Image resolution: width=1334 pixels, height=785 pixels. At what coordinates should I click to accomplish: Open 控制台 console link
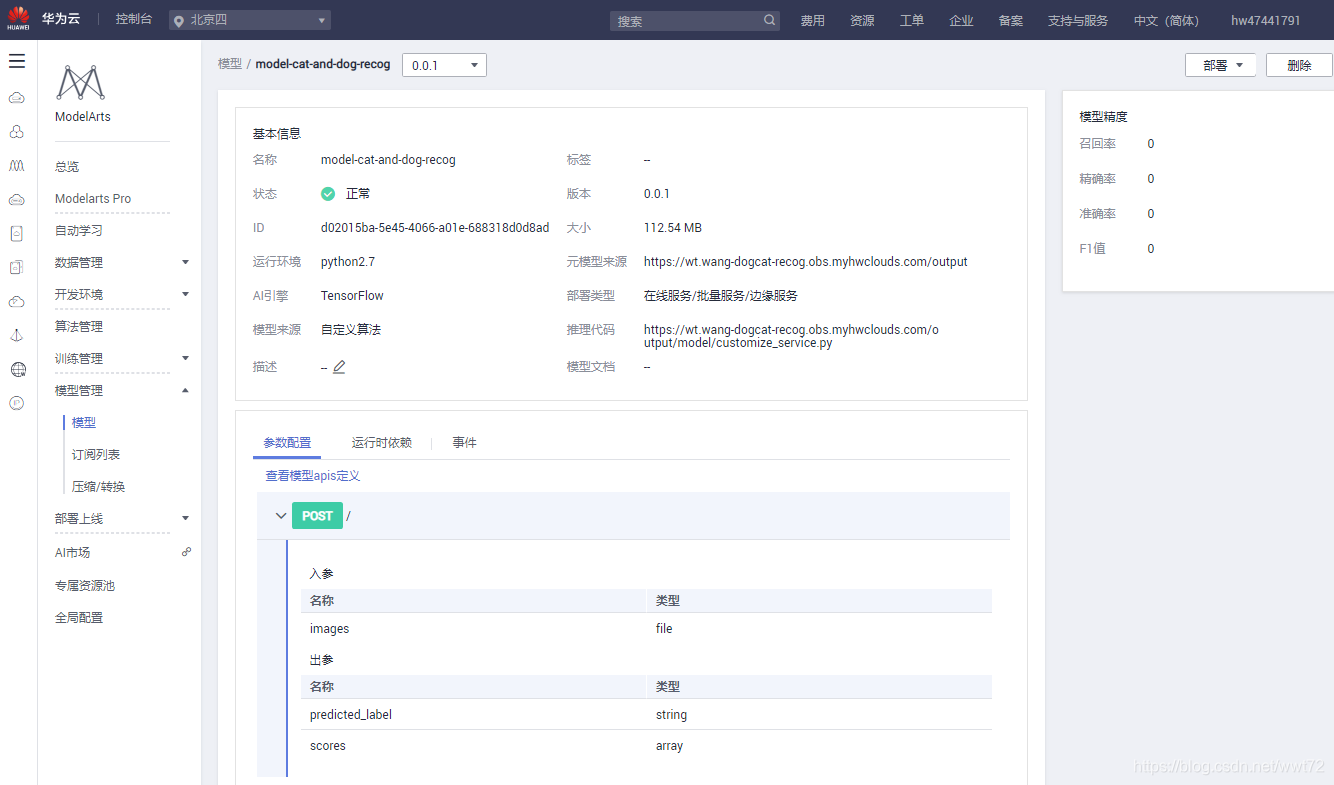pos(134,19)
